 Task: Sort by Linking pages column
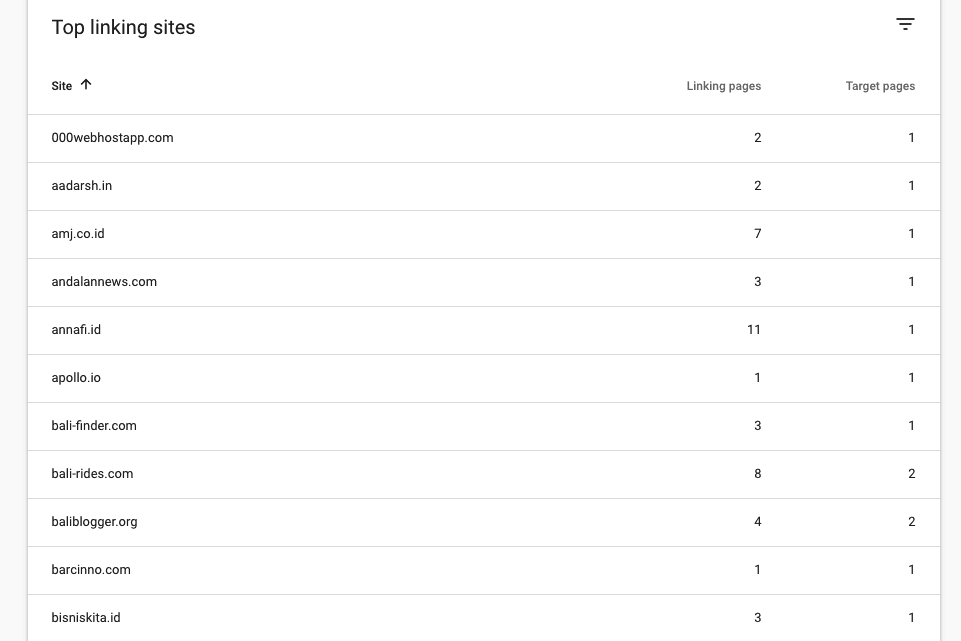tap(723, 86)
